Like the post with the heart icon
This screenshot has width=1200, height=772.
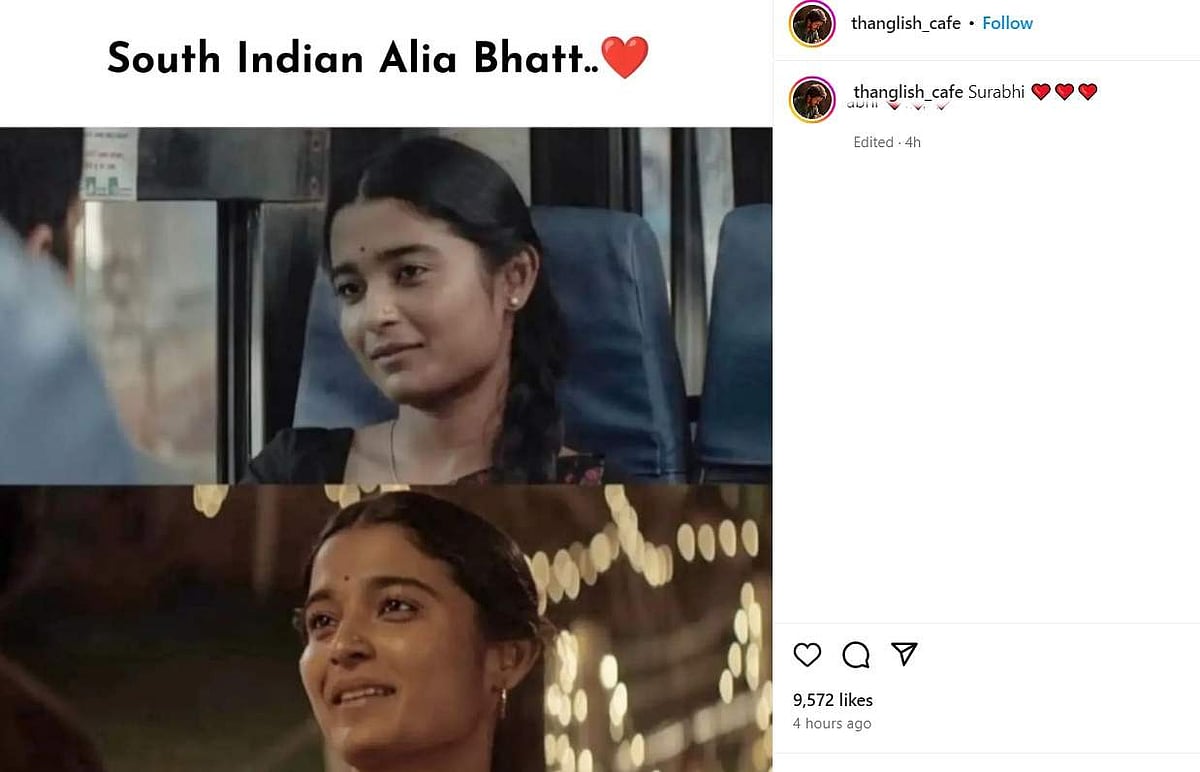click(807, 655)
